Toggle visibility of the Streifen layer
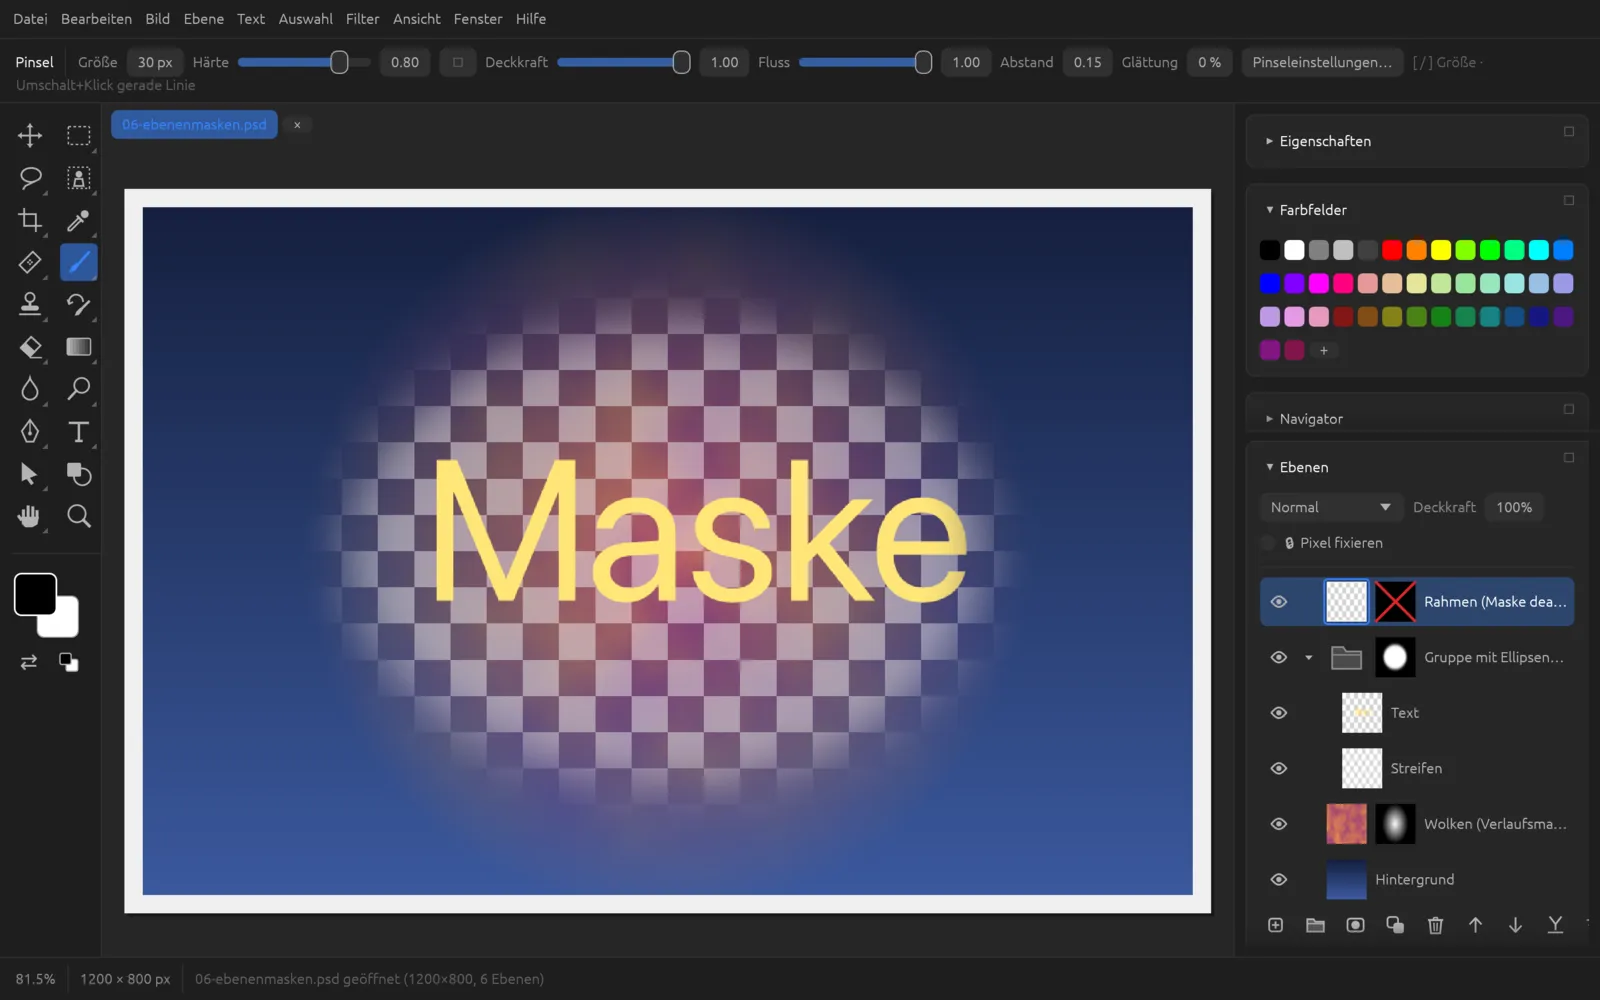The width and height of the screenshot is (1600, 1000). (1278, 768)
